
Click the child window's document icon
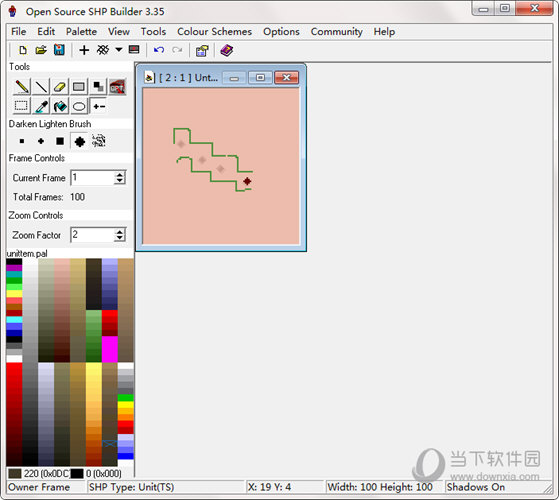coord(149,77)
